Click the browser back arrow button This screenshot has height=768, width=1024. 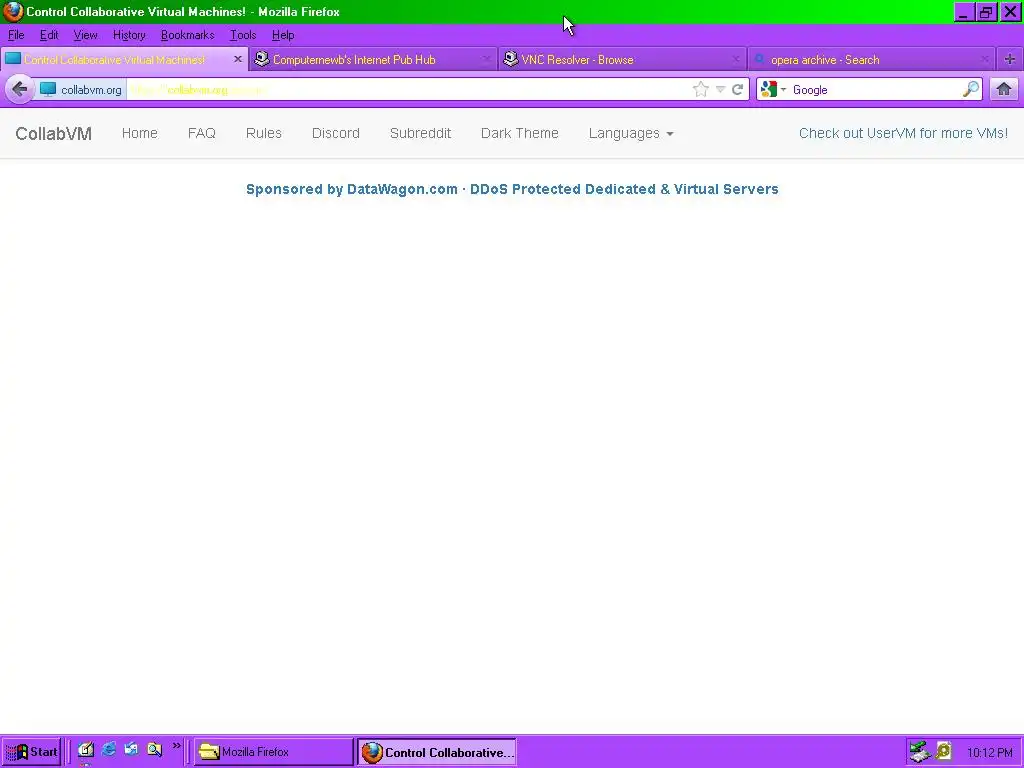click(20, 89)
